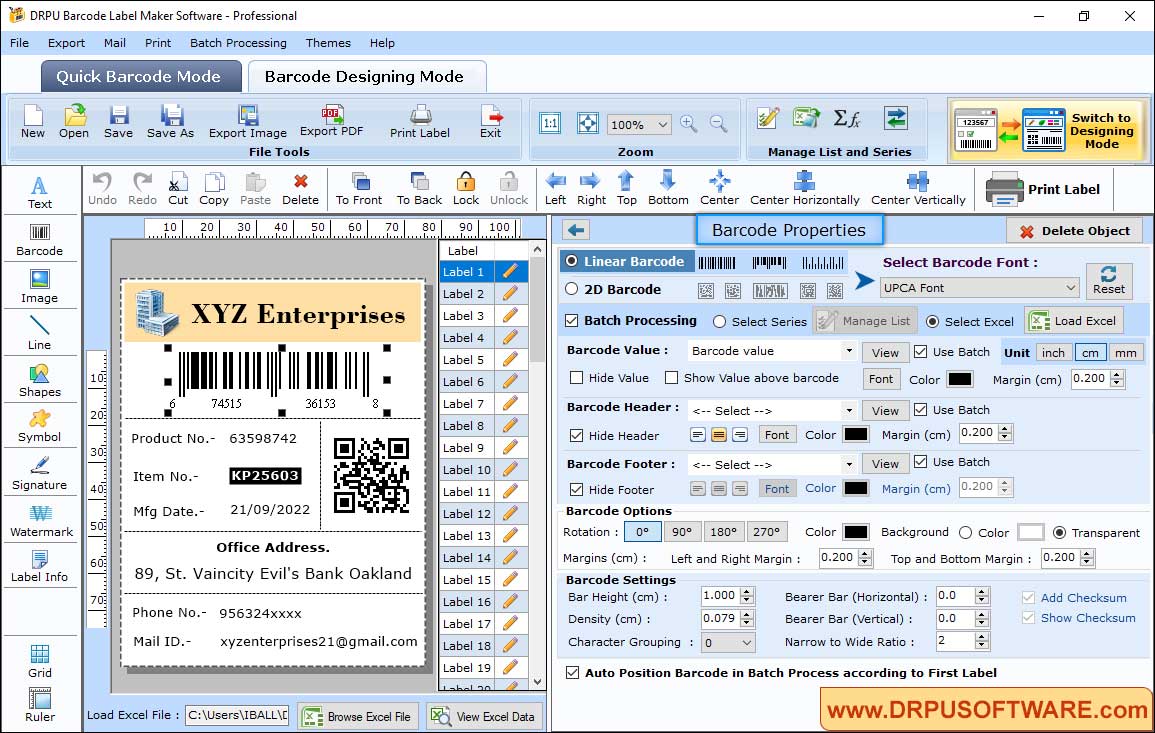Click the Delete Object button

coord(1075,231)
